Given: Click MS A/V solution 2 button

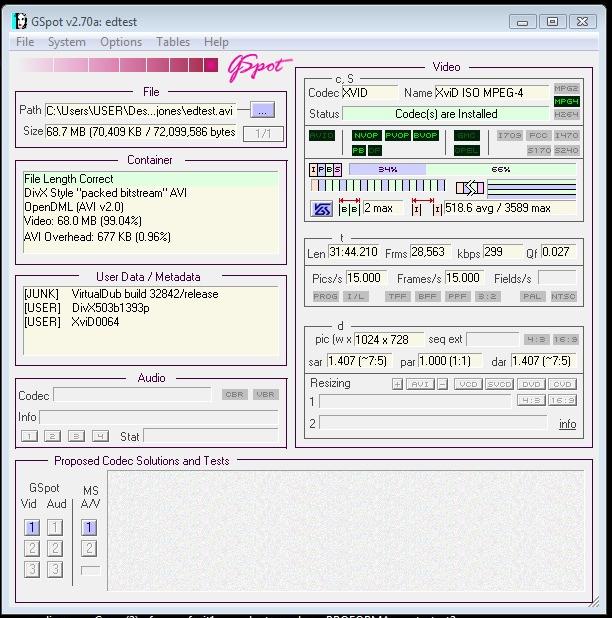Looking at the screenshot, I should pyautogui.click(x=89, y=548).
